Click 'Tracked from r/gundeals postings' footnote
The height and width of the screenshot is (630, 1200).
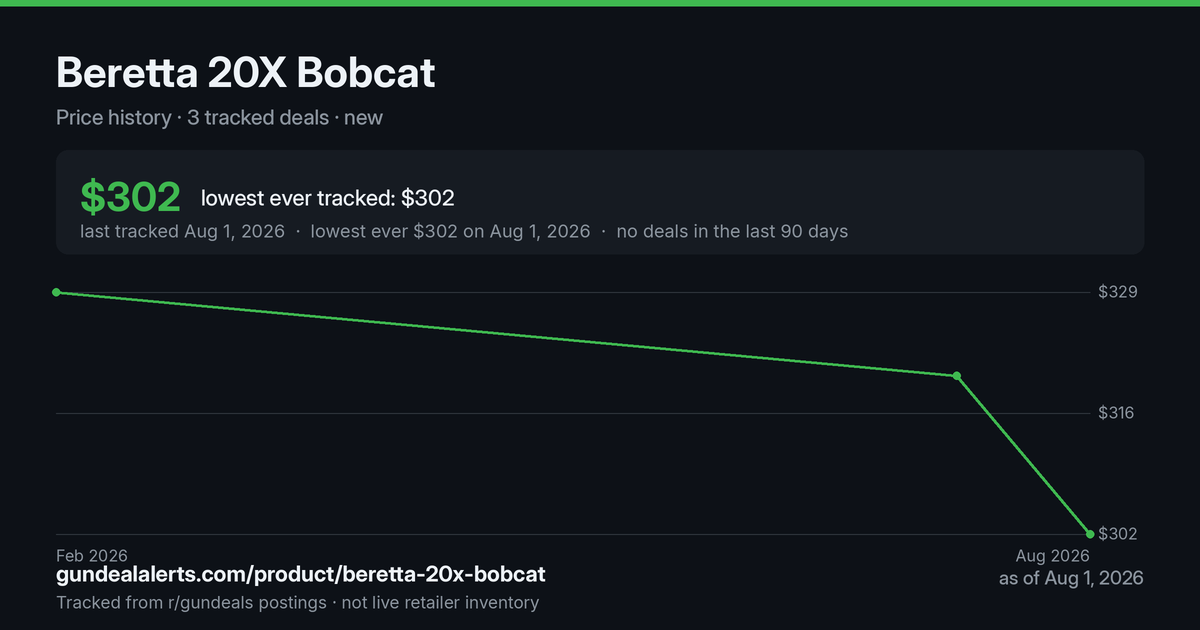click(190, 602)
